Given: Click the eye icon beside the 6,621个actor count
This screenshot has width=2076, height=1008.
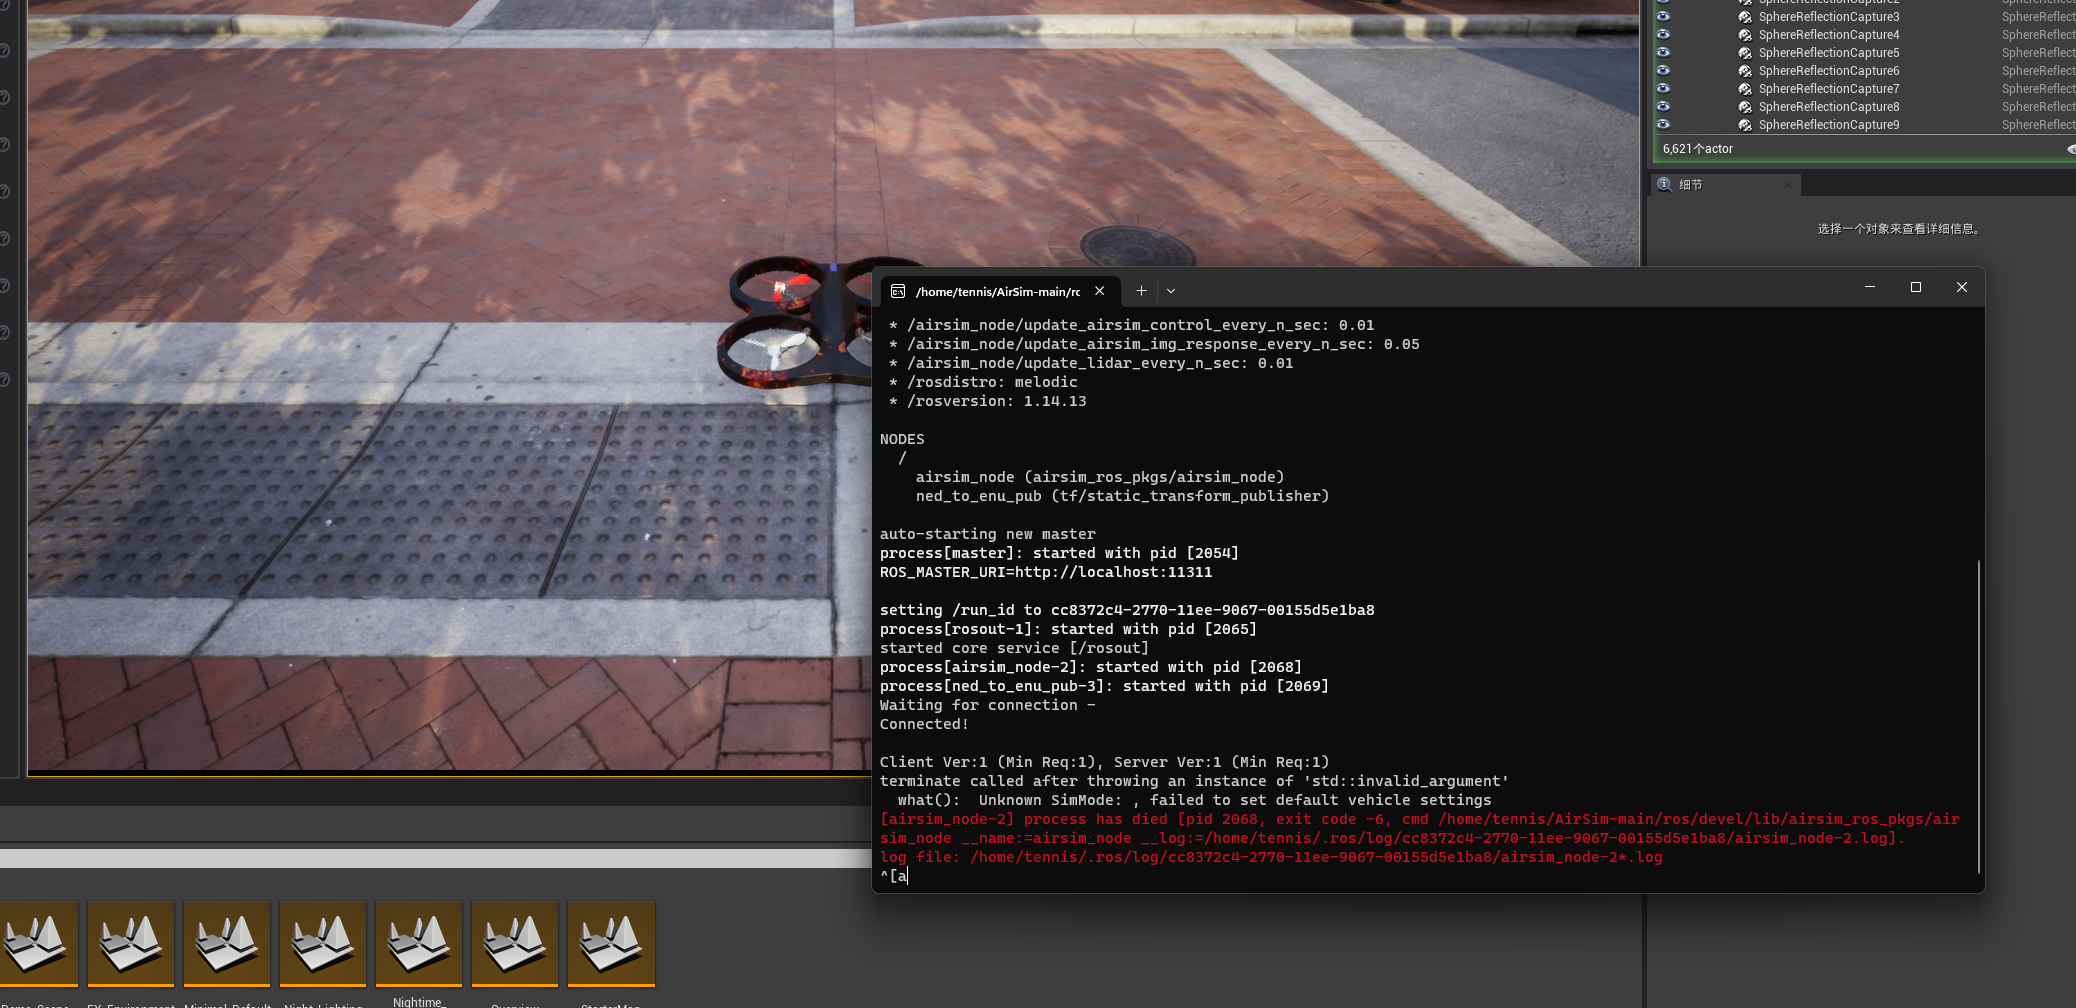Looking at the screenshot, I should 2071,149.
